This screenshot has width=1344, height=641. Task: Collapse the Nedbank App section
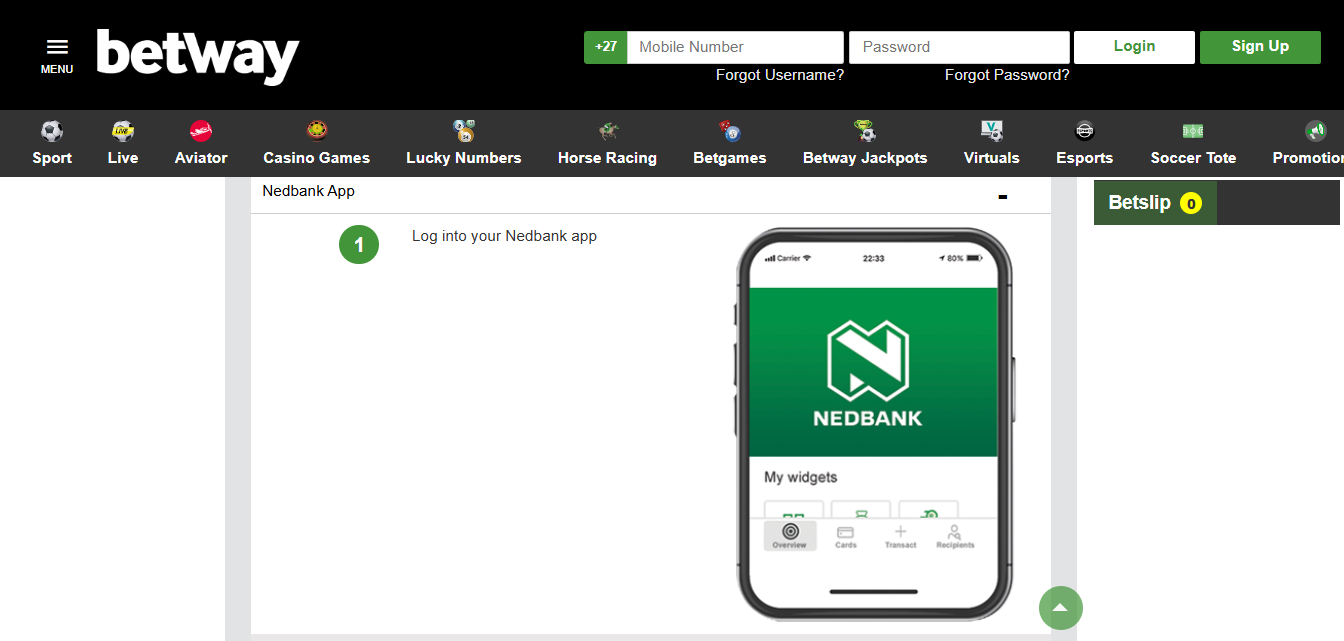tap(1001, 197)
